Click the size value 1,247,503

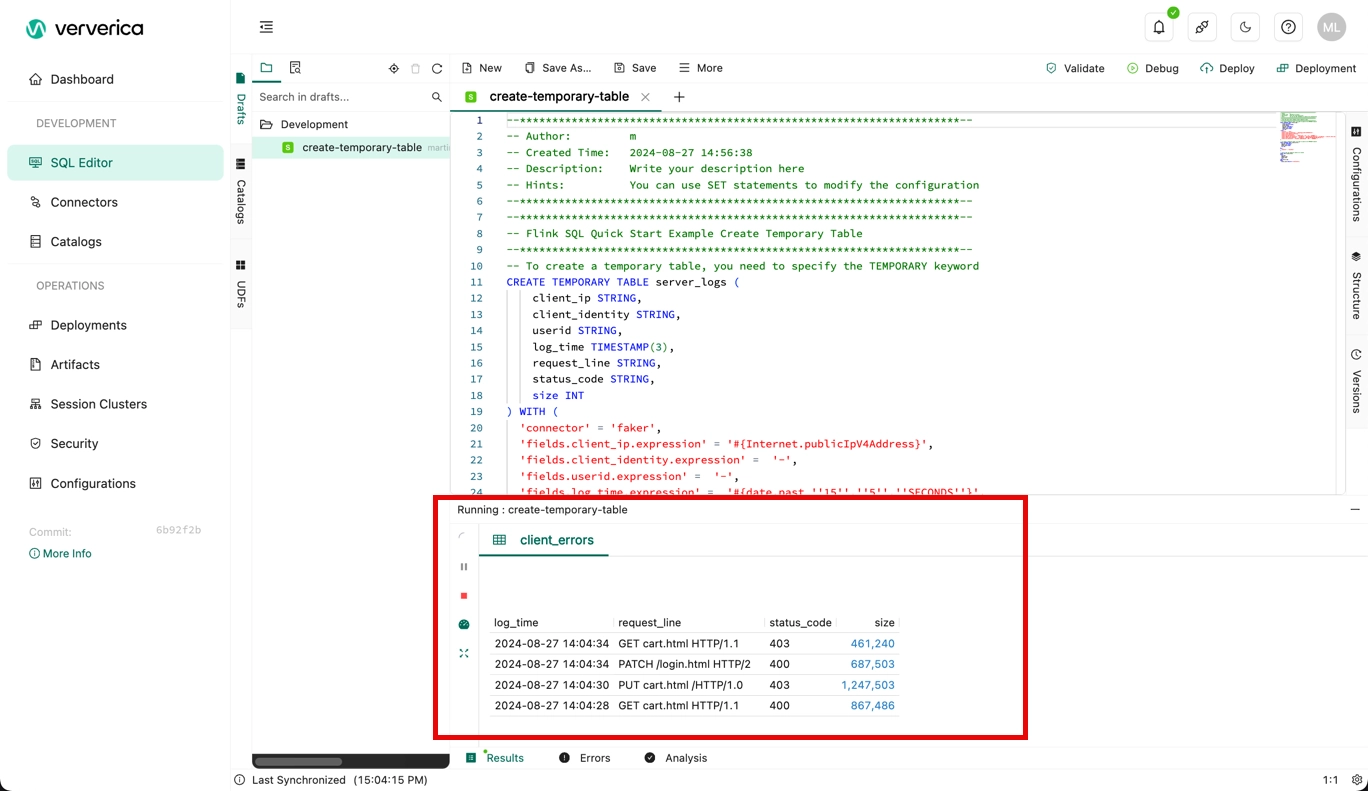[868, 685]
